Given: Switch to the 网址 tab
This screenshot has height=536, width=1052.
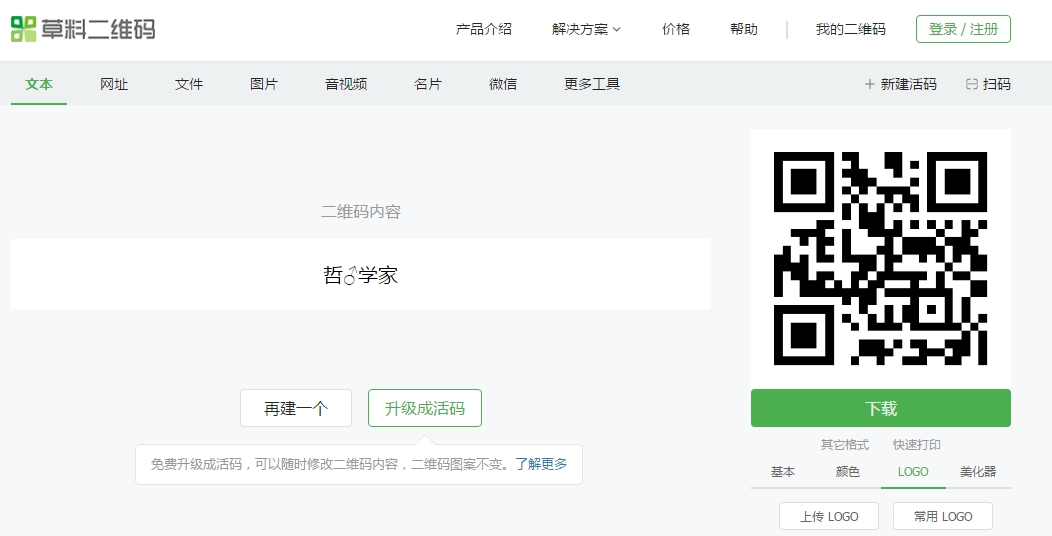Looking at the screenshot, I should pyautogui.click(x=114, y=84).
